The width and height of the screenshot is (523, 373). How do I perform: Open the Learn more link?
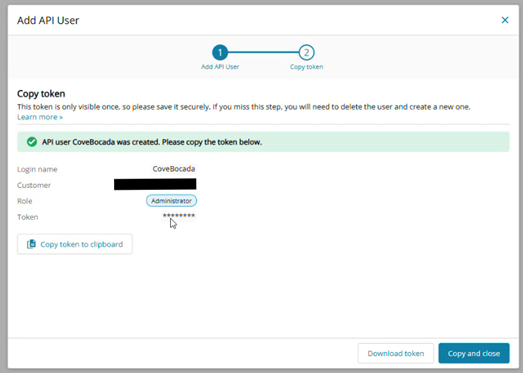(x=40, y=117)
